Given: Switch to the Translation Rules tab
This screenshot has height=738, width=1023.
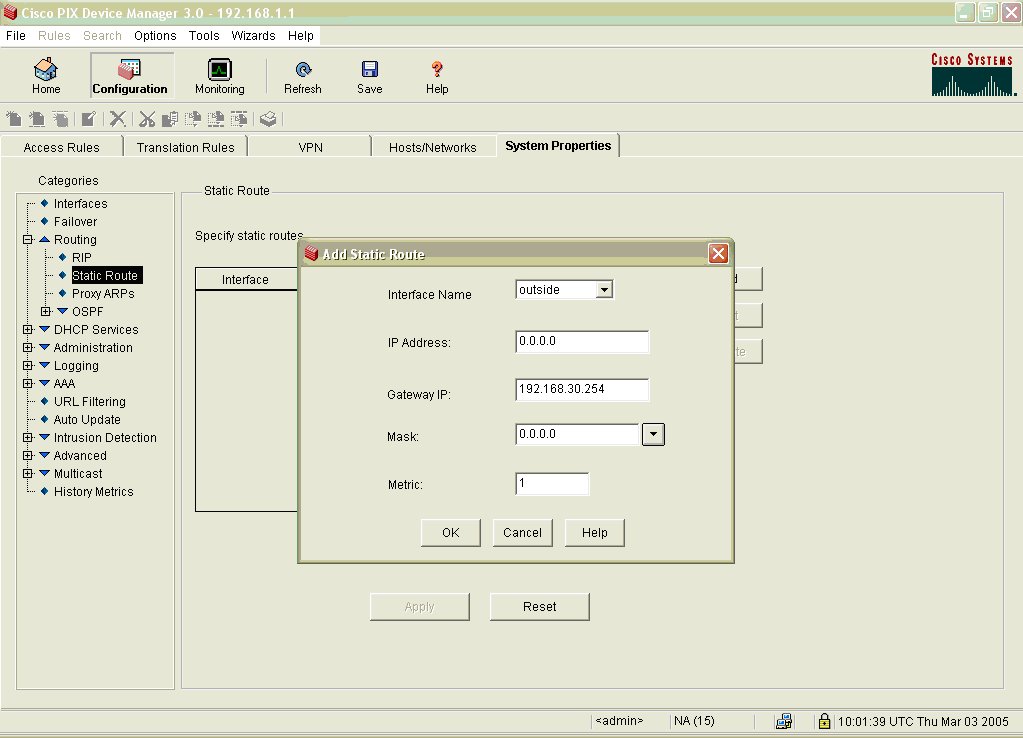Looking at the screenshot, I should point(185,147).
